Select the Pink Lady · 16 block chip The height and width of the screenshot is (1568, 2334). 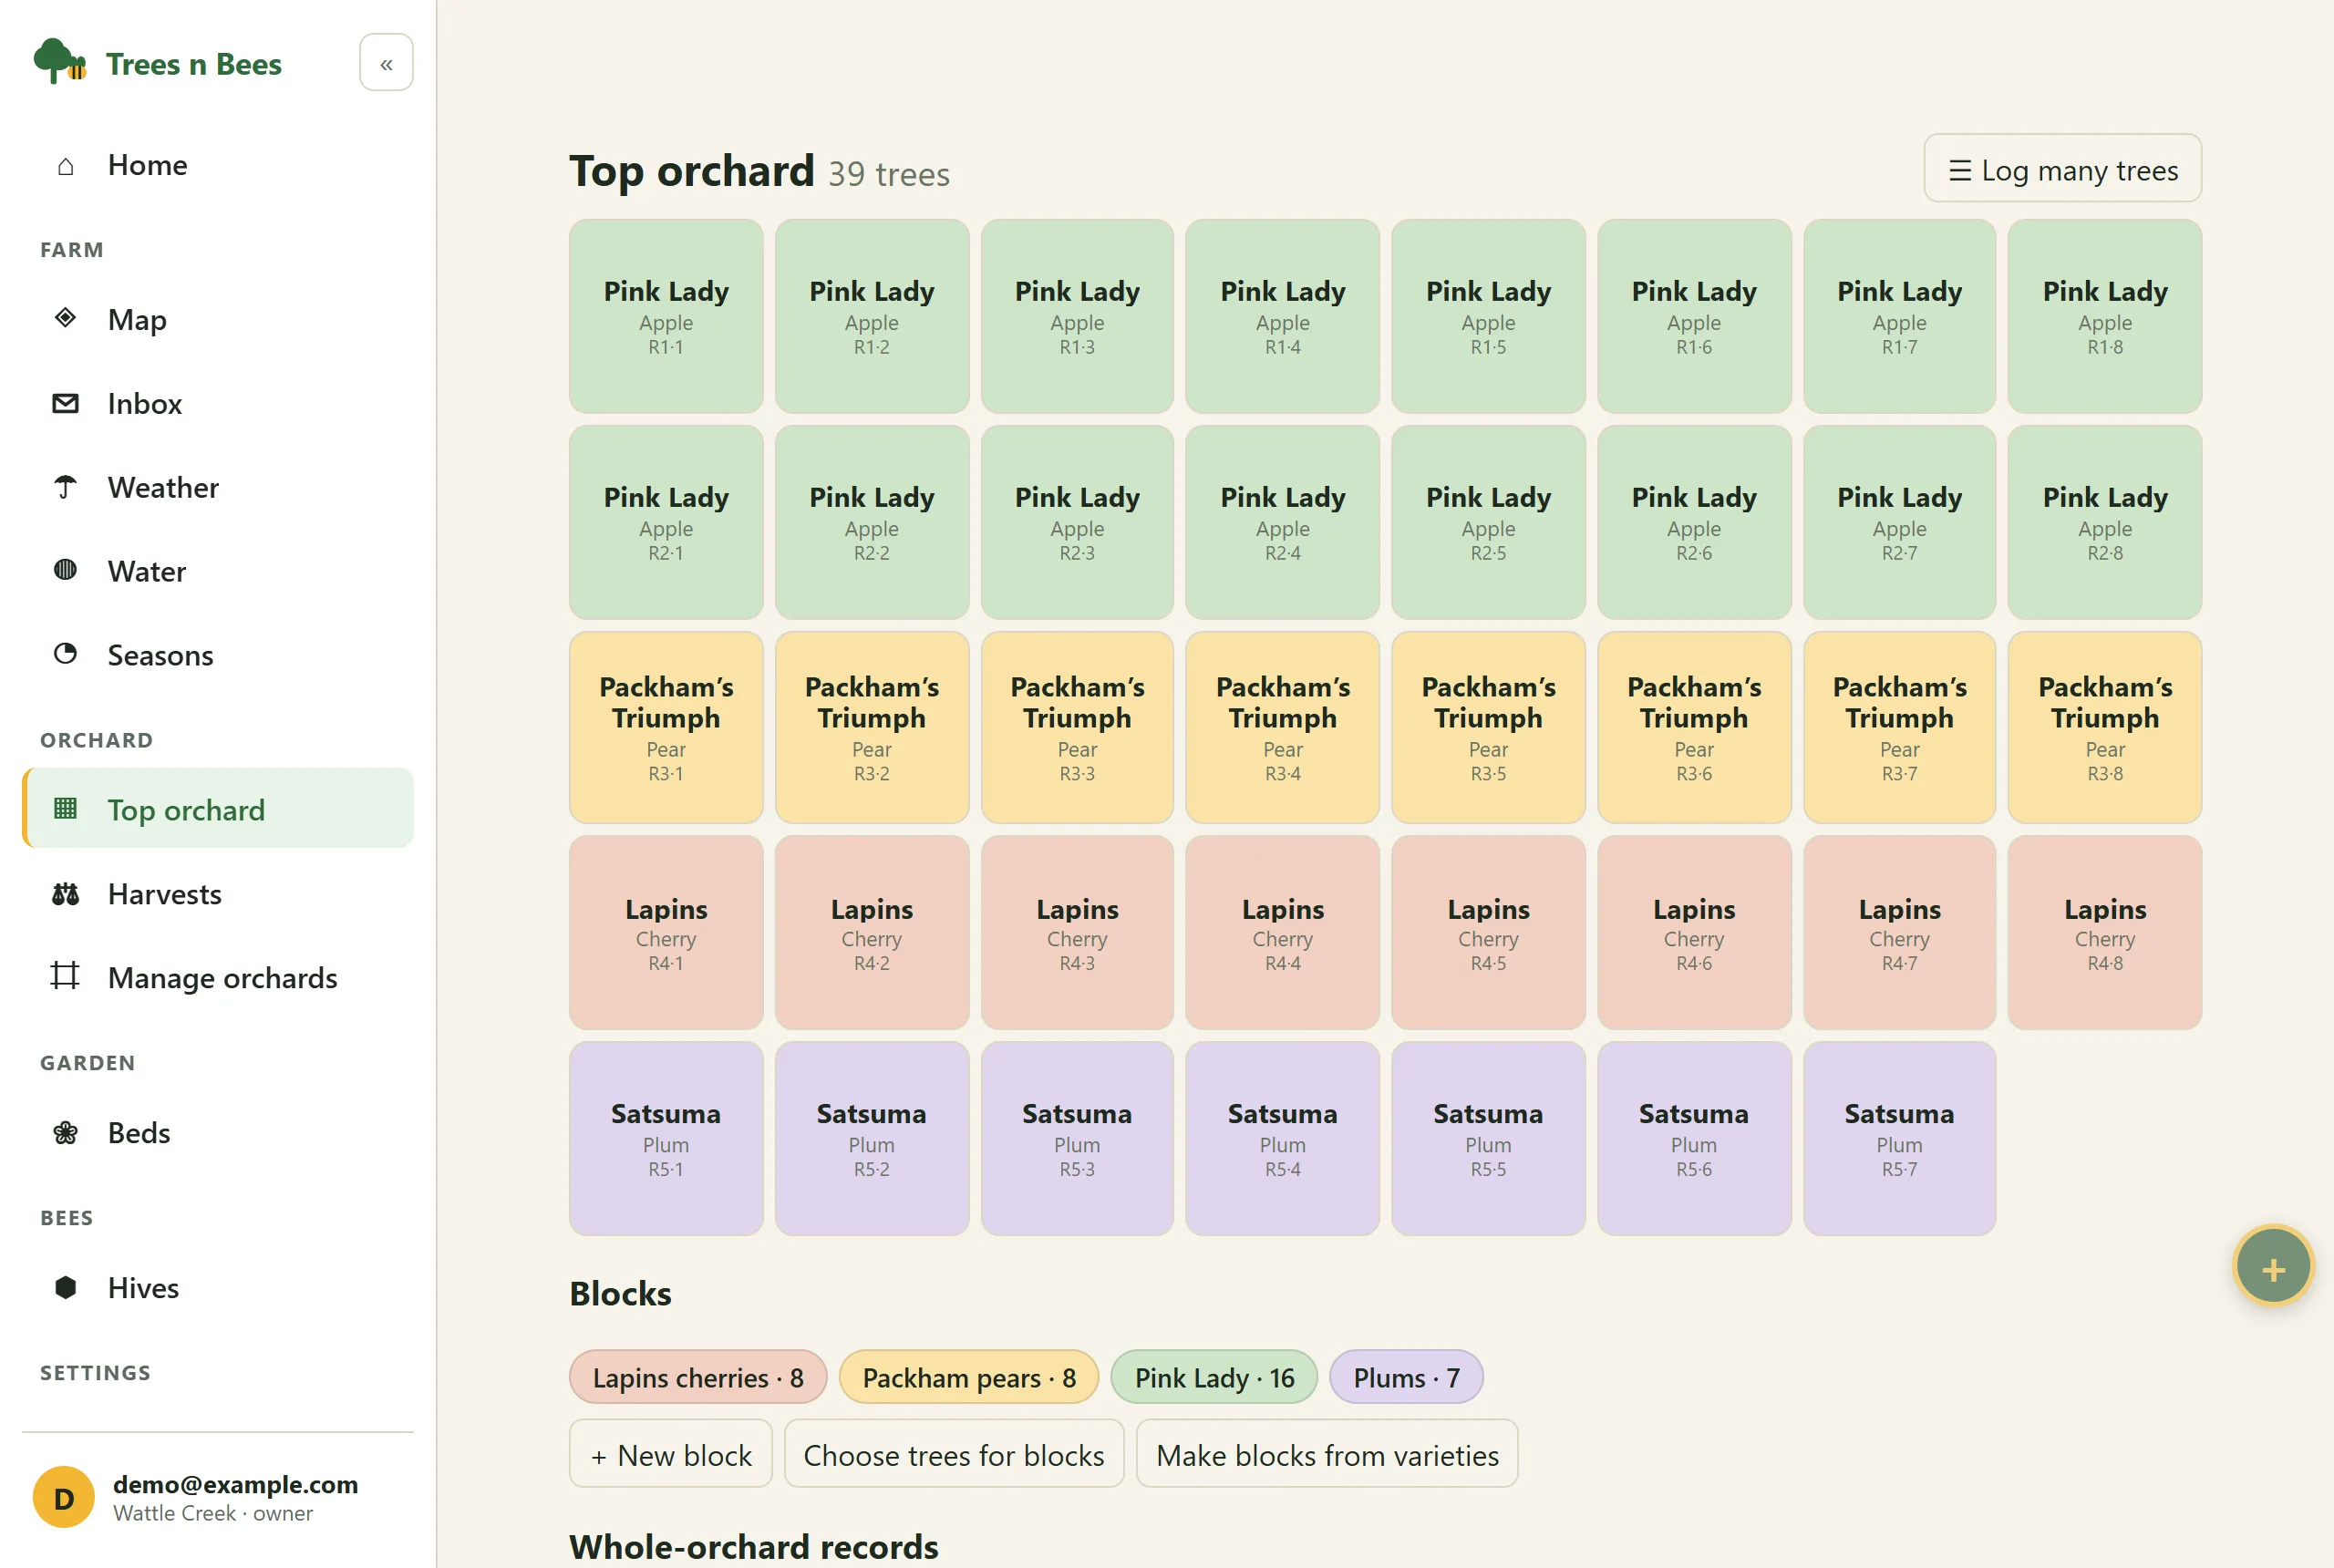1214,1377
